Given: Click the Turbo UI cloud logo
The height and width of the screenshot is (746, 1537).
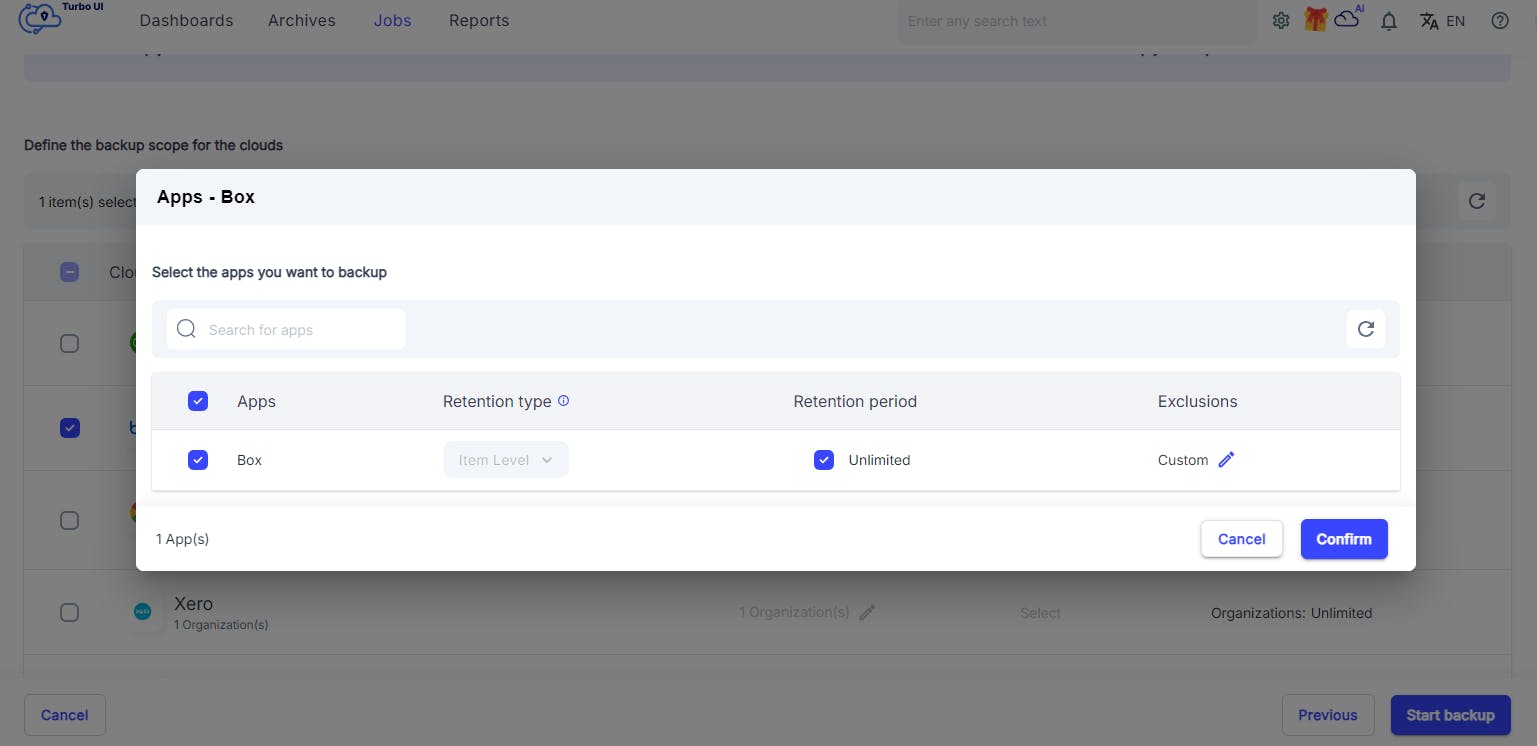Looking at the screenshot, I should pos(41,19).
